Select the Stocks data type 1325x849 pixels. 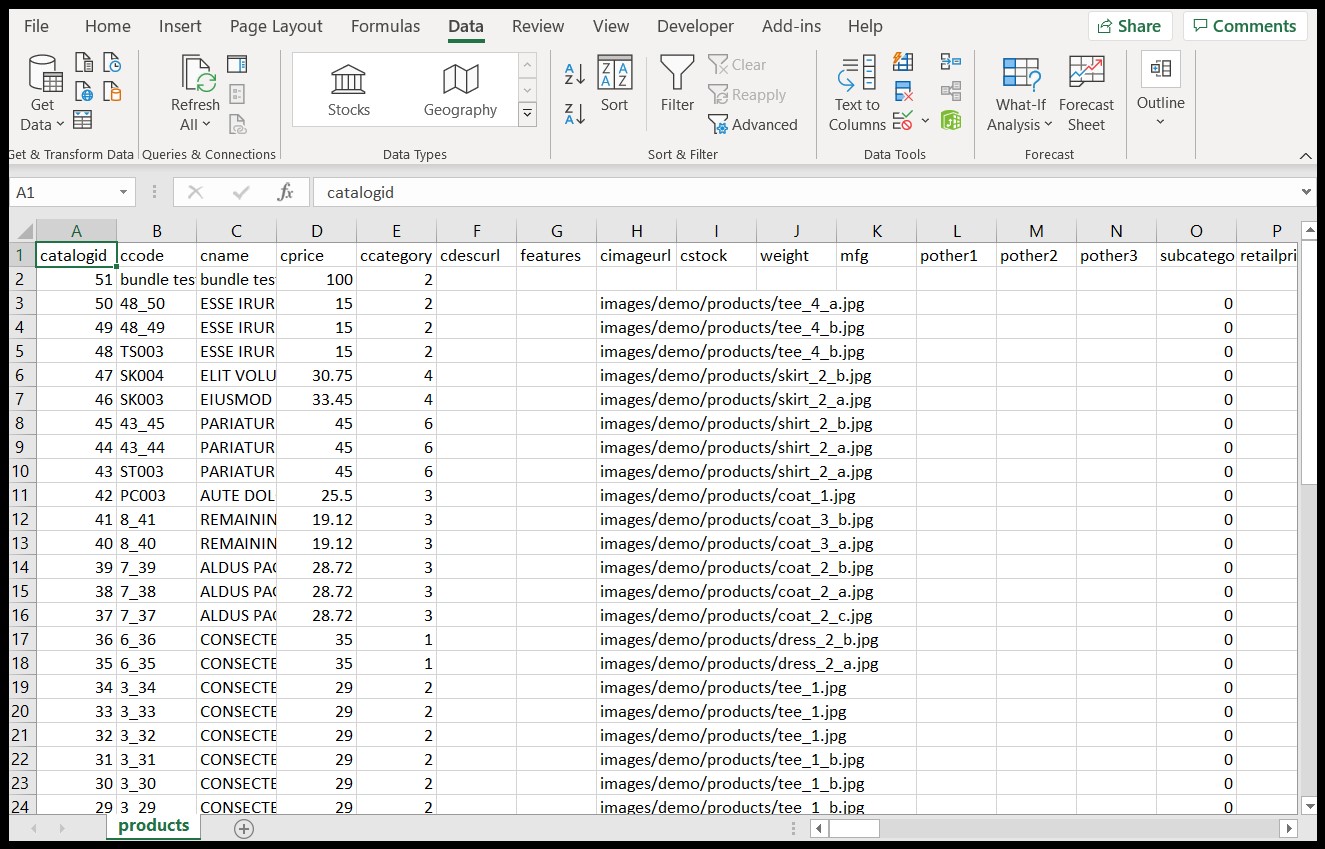pyautogui.click(x=349, y=90)
